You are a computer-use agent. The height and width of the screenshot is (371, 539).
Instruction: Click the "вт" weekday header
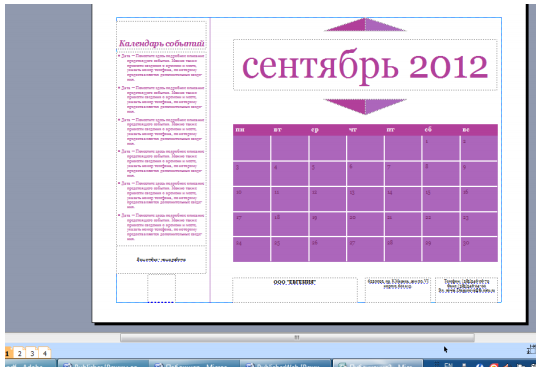(278, 130)
